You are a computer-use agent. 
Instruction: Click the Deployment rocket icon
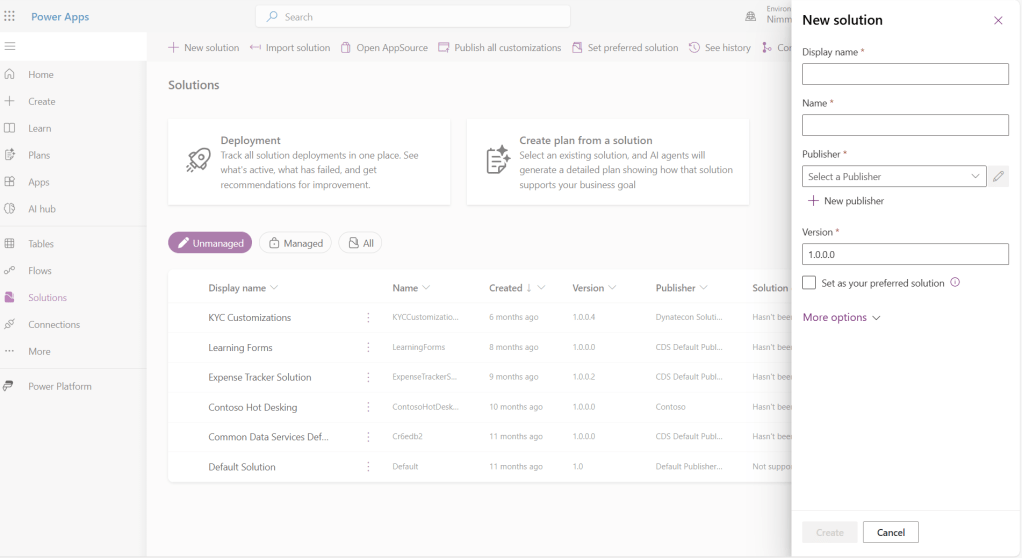198,160
